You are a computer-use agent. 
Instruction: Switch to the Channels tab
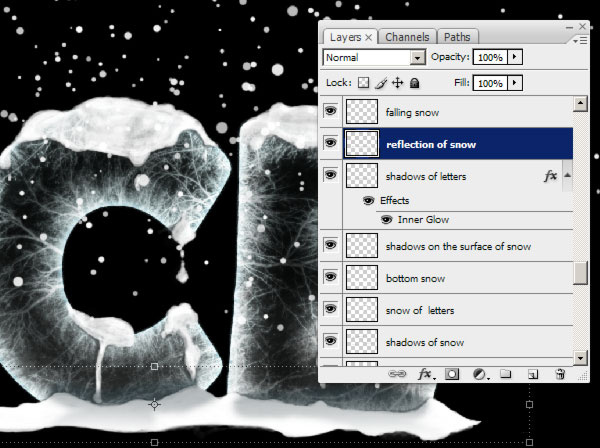coord(409,37)
